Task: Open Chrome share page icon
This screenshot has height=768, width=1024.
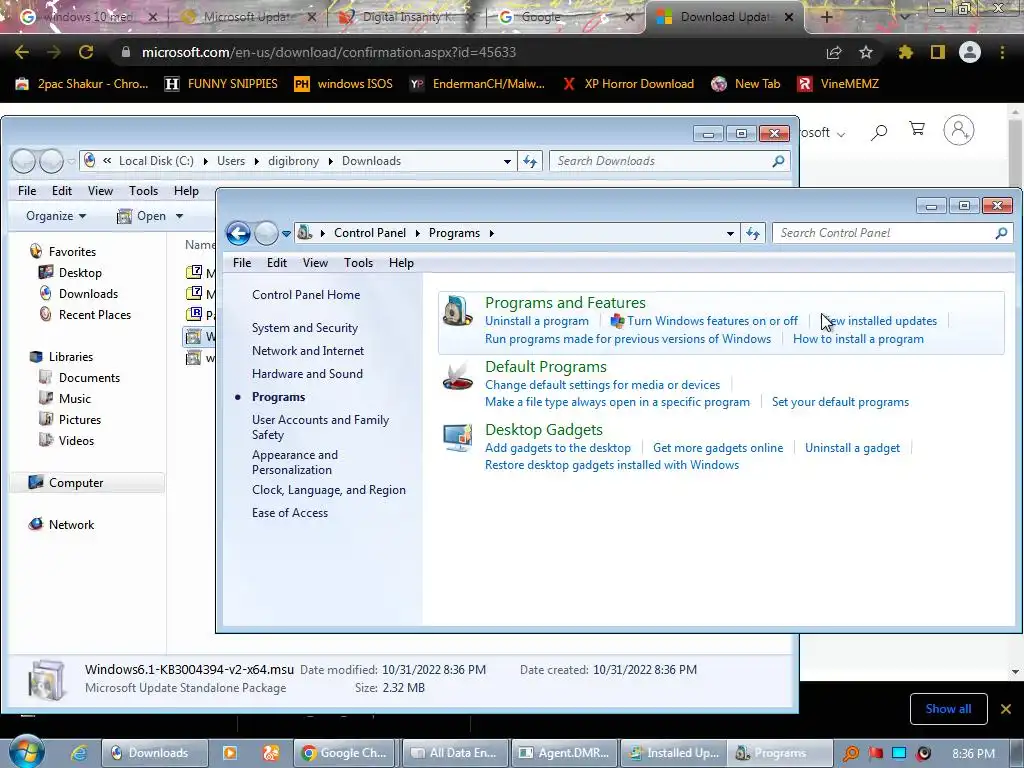Action: 834,52
